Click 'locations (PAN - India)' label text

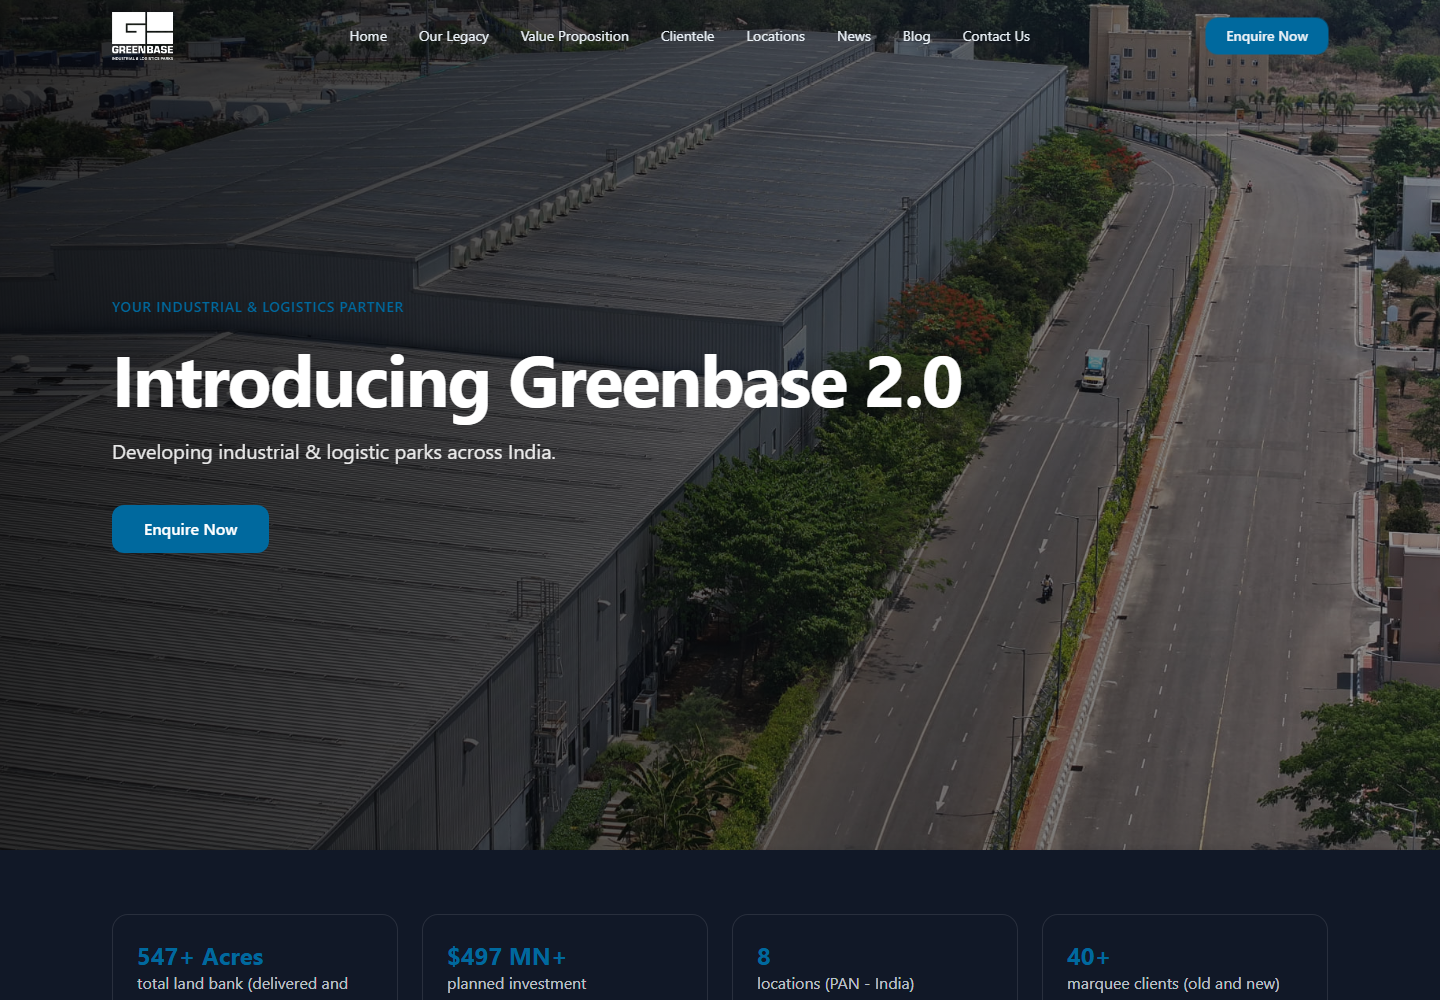[836, 984]
